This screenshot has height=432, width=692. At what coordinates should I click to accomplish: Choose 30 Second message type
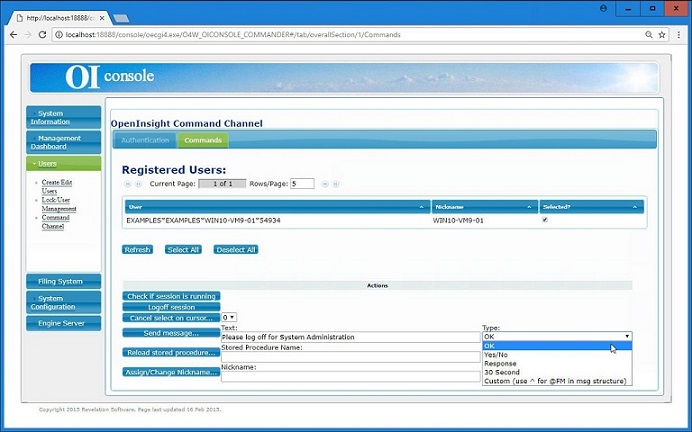[x=557, y=372]
